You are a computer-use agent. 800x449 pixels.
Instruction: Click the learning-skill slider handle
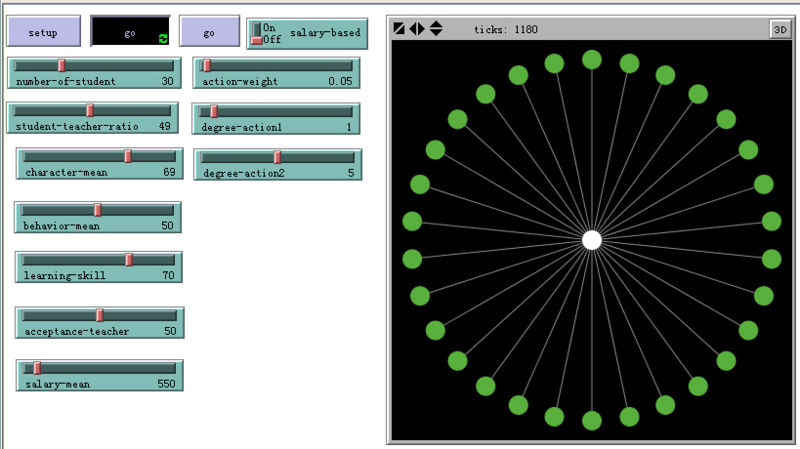click(x=129, y=260)
